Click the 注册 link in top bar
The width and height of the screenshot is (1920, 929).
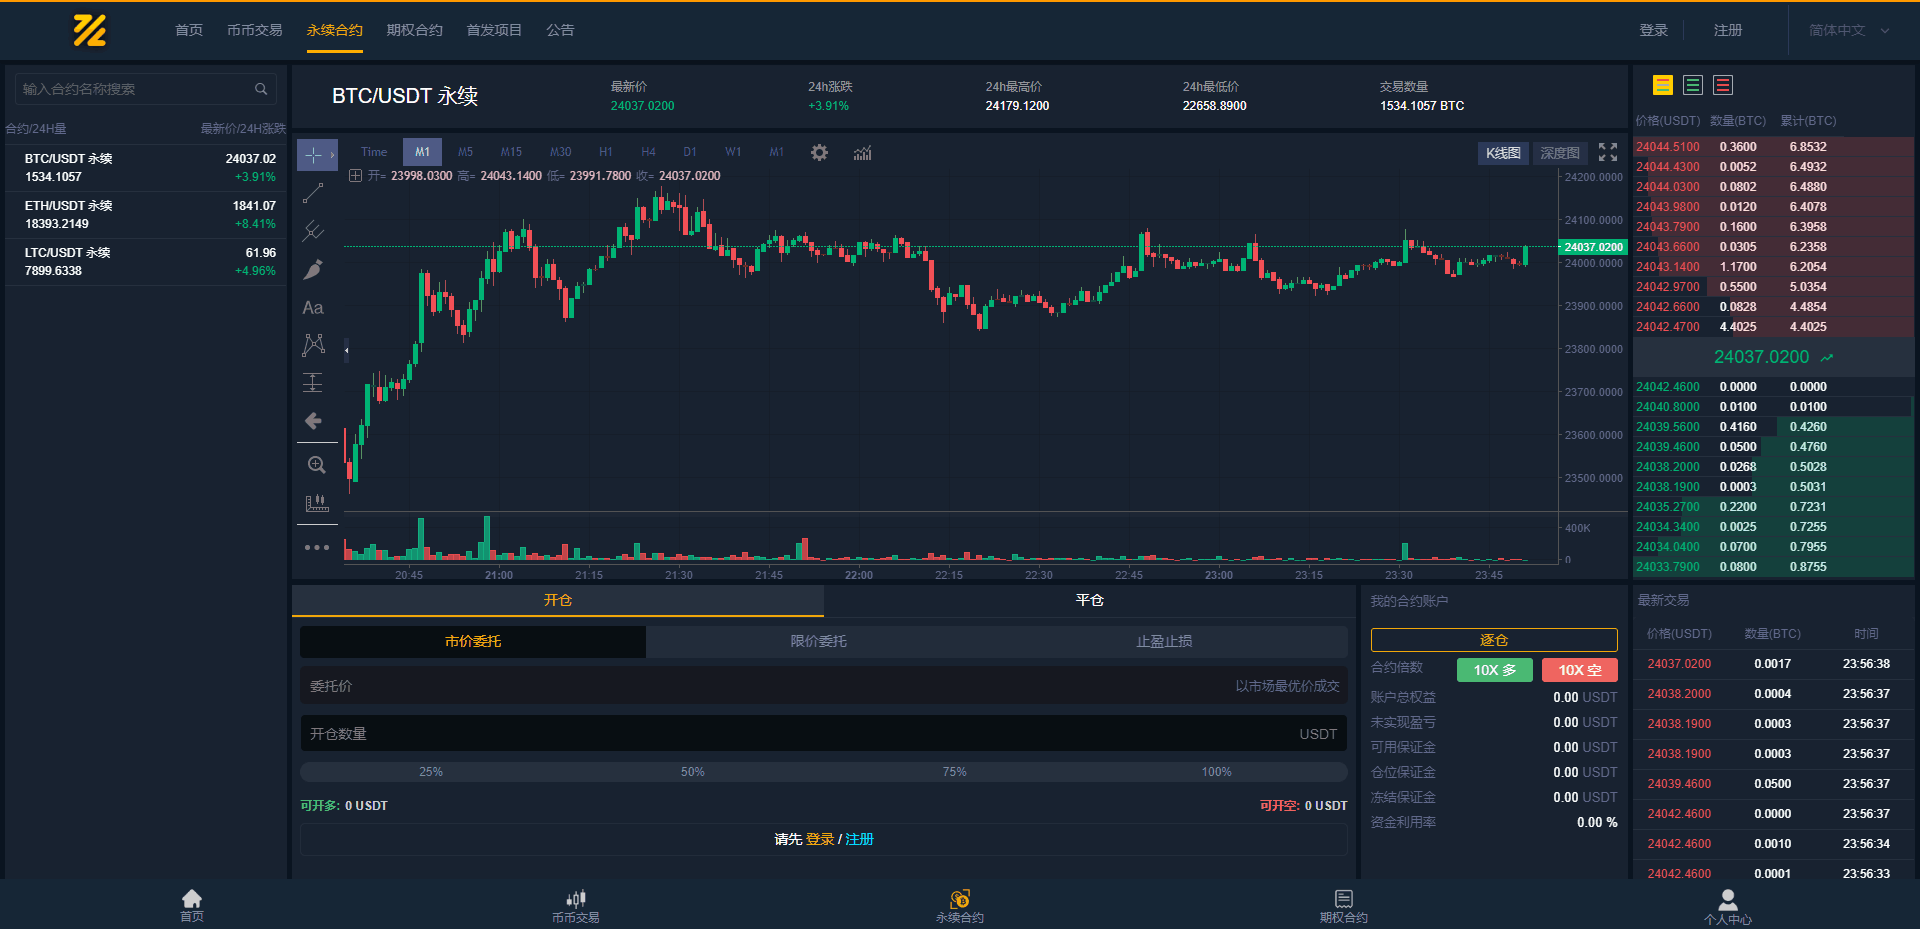pos(1727,30)
